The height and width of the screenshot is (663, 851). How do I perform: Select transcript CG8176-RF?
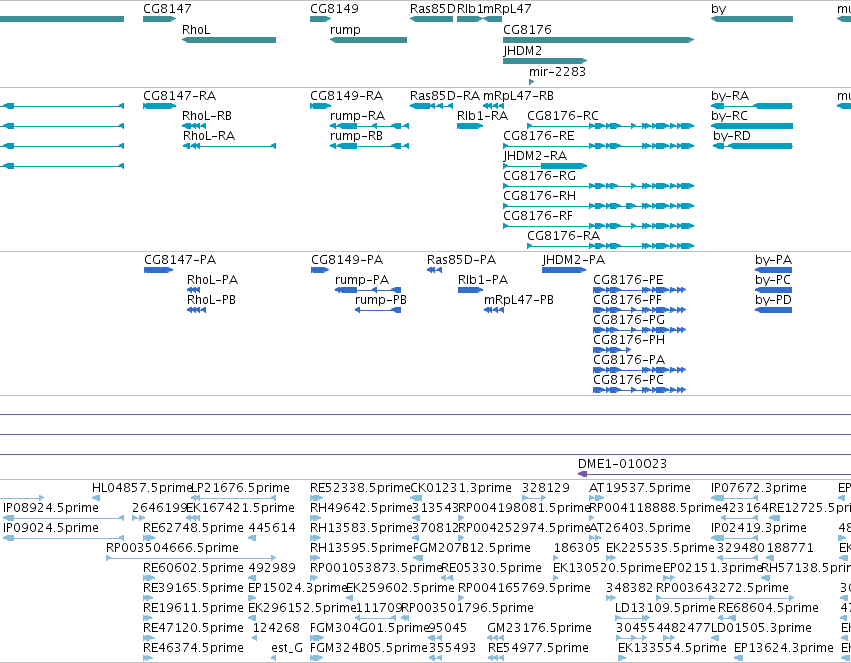click(x=538, y=216)
